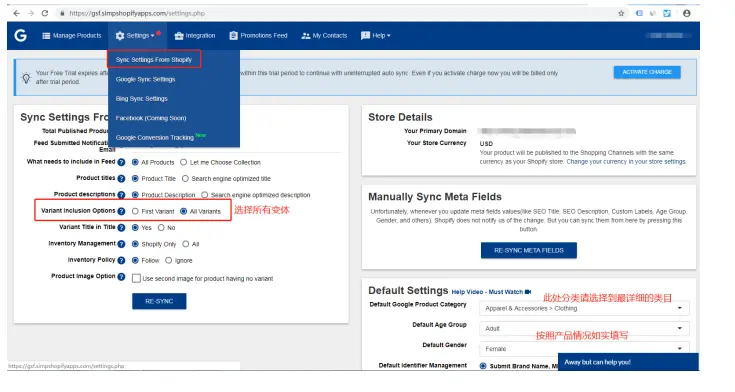The height and width of the screenshot is (392, 735).
Task: Open the Default Gender dropdown
Action: point(584,348)
